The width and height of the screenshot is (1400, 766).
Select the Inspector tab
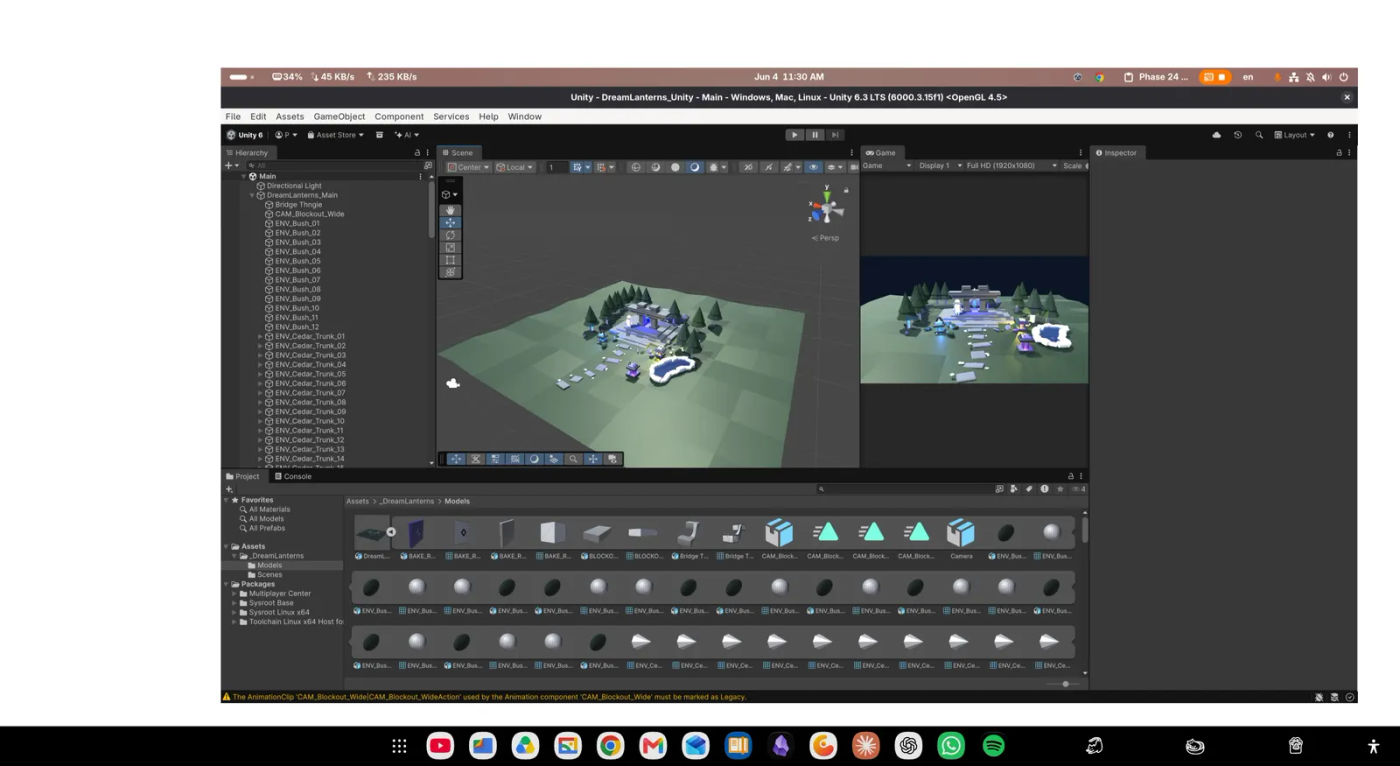1116,153
